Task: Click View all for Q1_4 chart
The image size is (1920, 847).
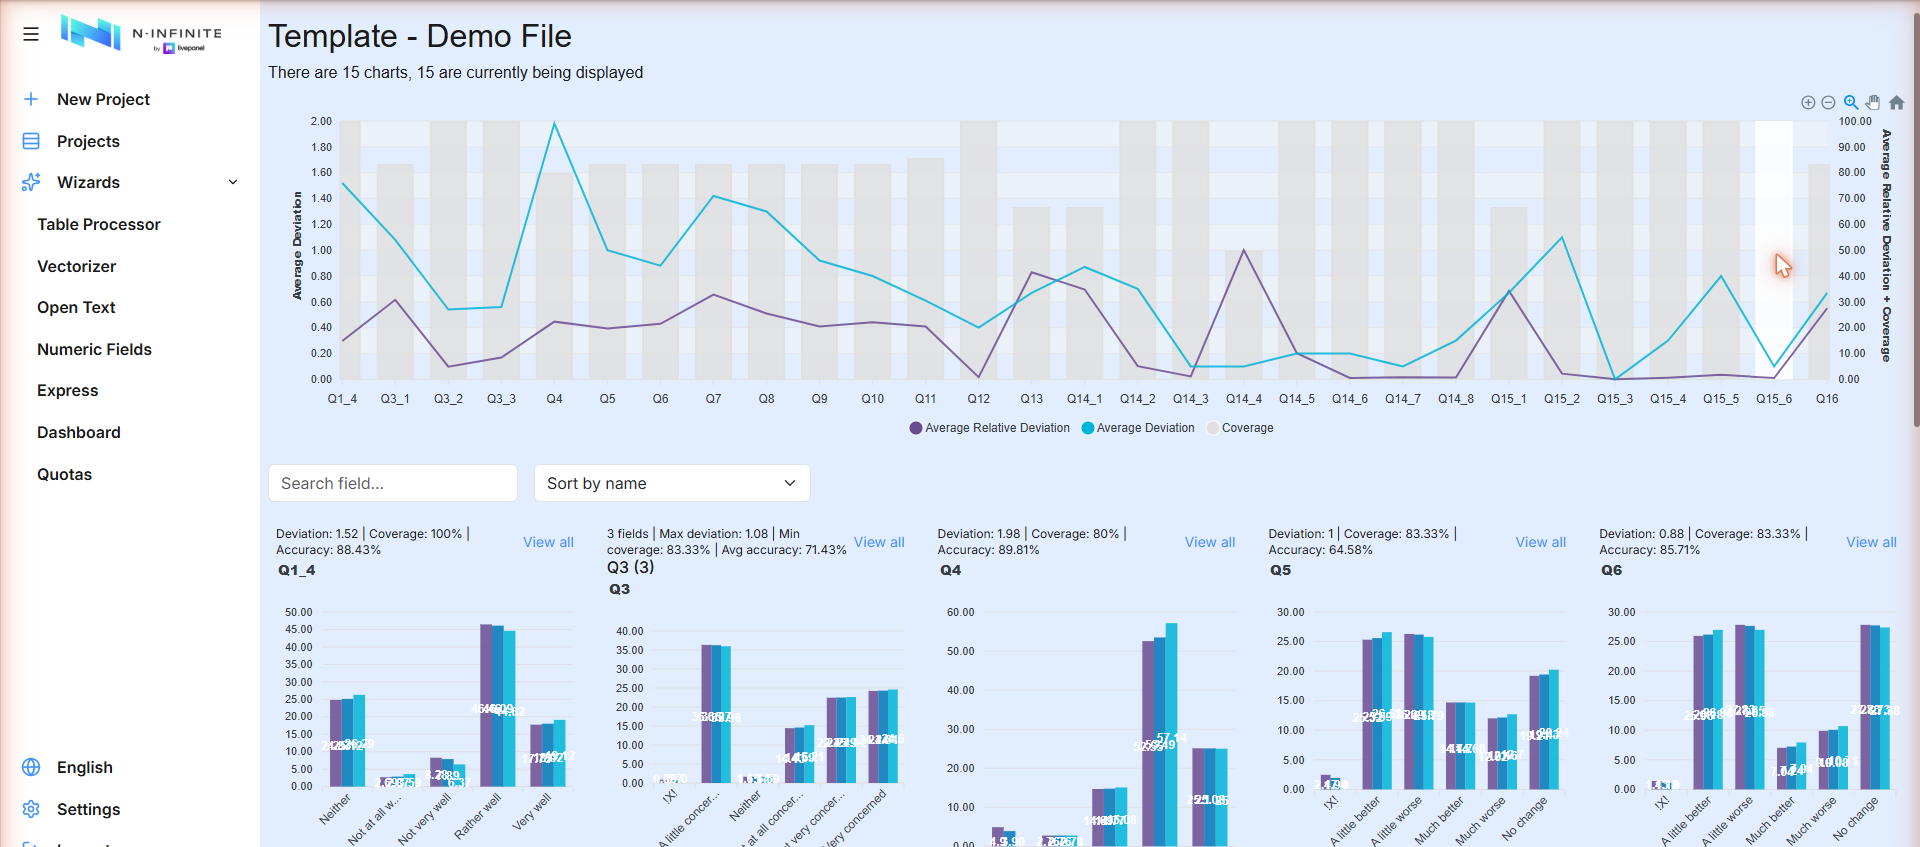Action: (x=548, y=542)
